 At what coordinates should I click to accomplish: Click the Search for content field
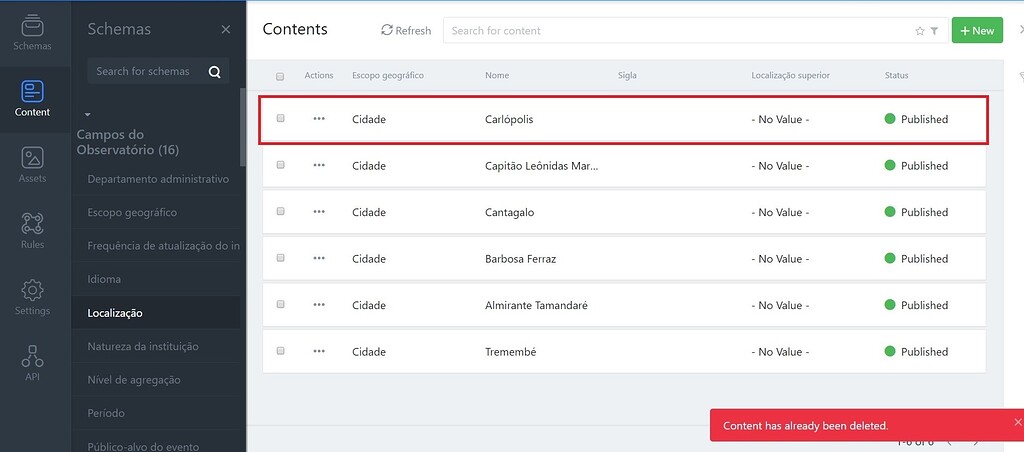pyautogui.click(x=679, y=31)
